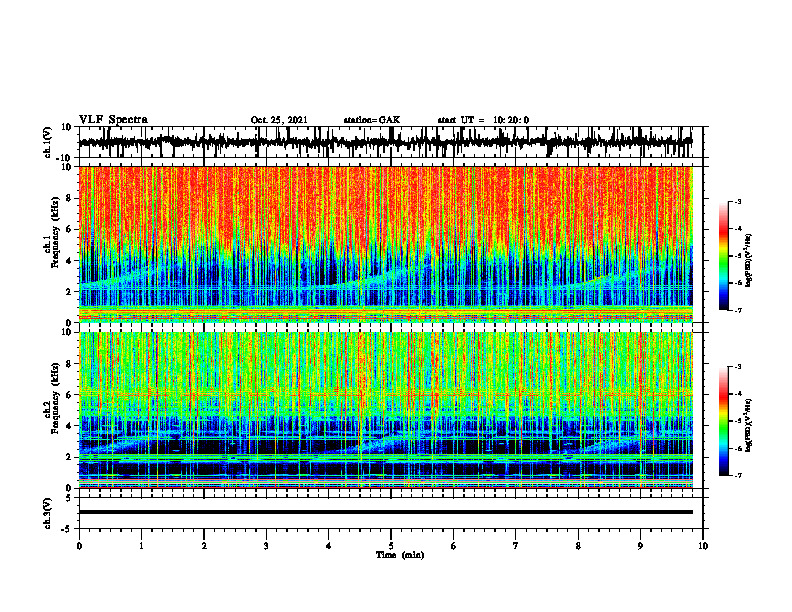792x612 pixels.
Task: Click the "station=GAK" label
Action: tap(372, 120)
